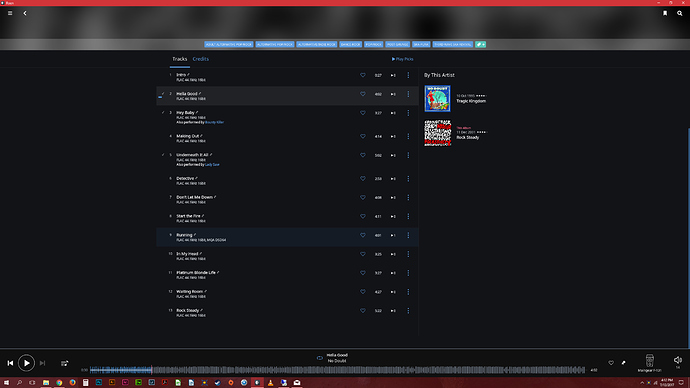690x388 pixels.
Task: Open three-dot menu for Waiting Room
Action: pyautogui.click(x=408, y=292)
